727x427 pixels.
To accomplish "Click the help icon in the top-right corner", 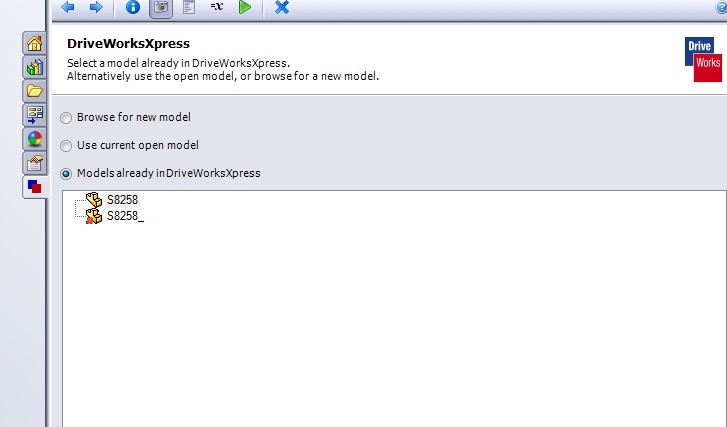I will 722,7.
